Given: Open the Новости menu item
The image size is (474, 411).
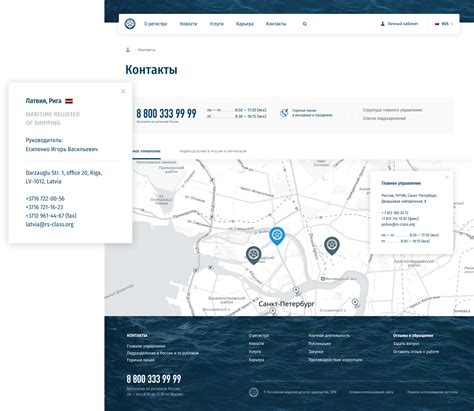Looking at the screenshot, I should click(x=188, y=24).
